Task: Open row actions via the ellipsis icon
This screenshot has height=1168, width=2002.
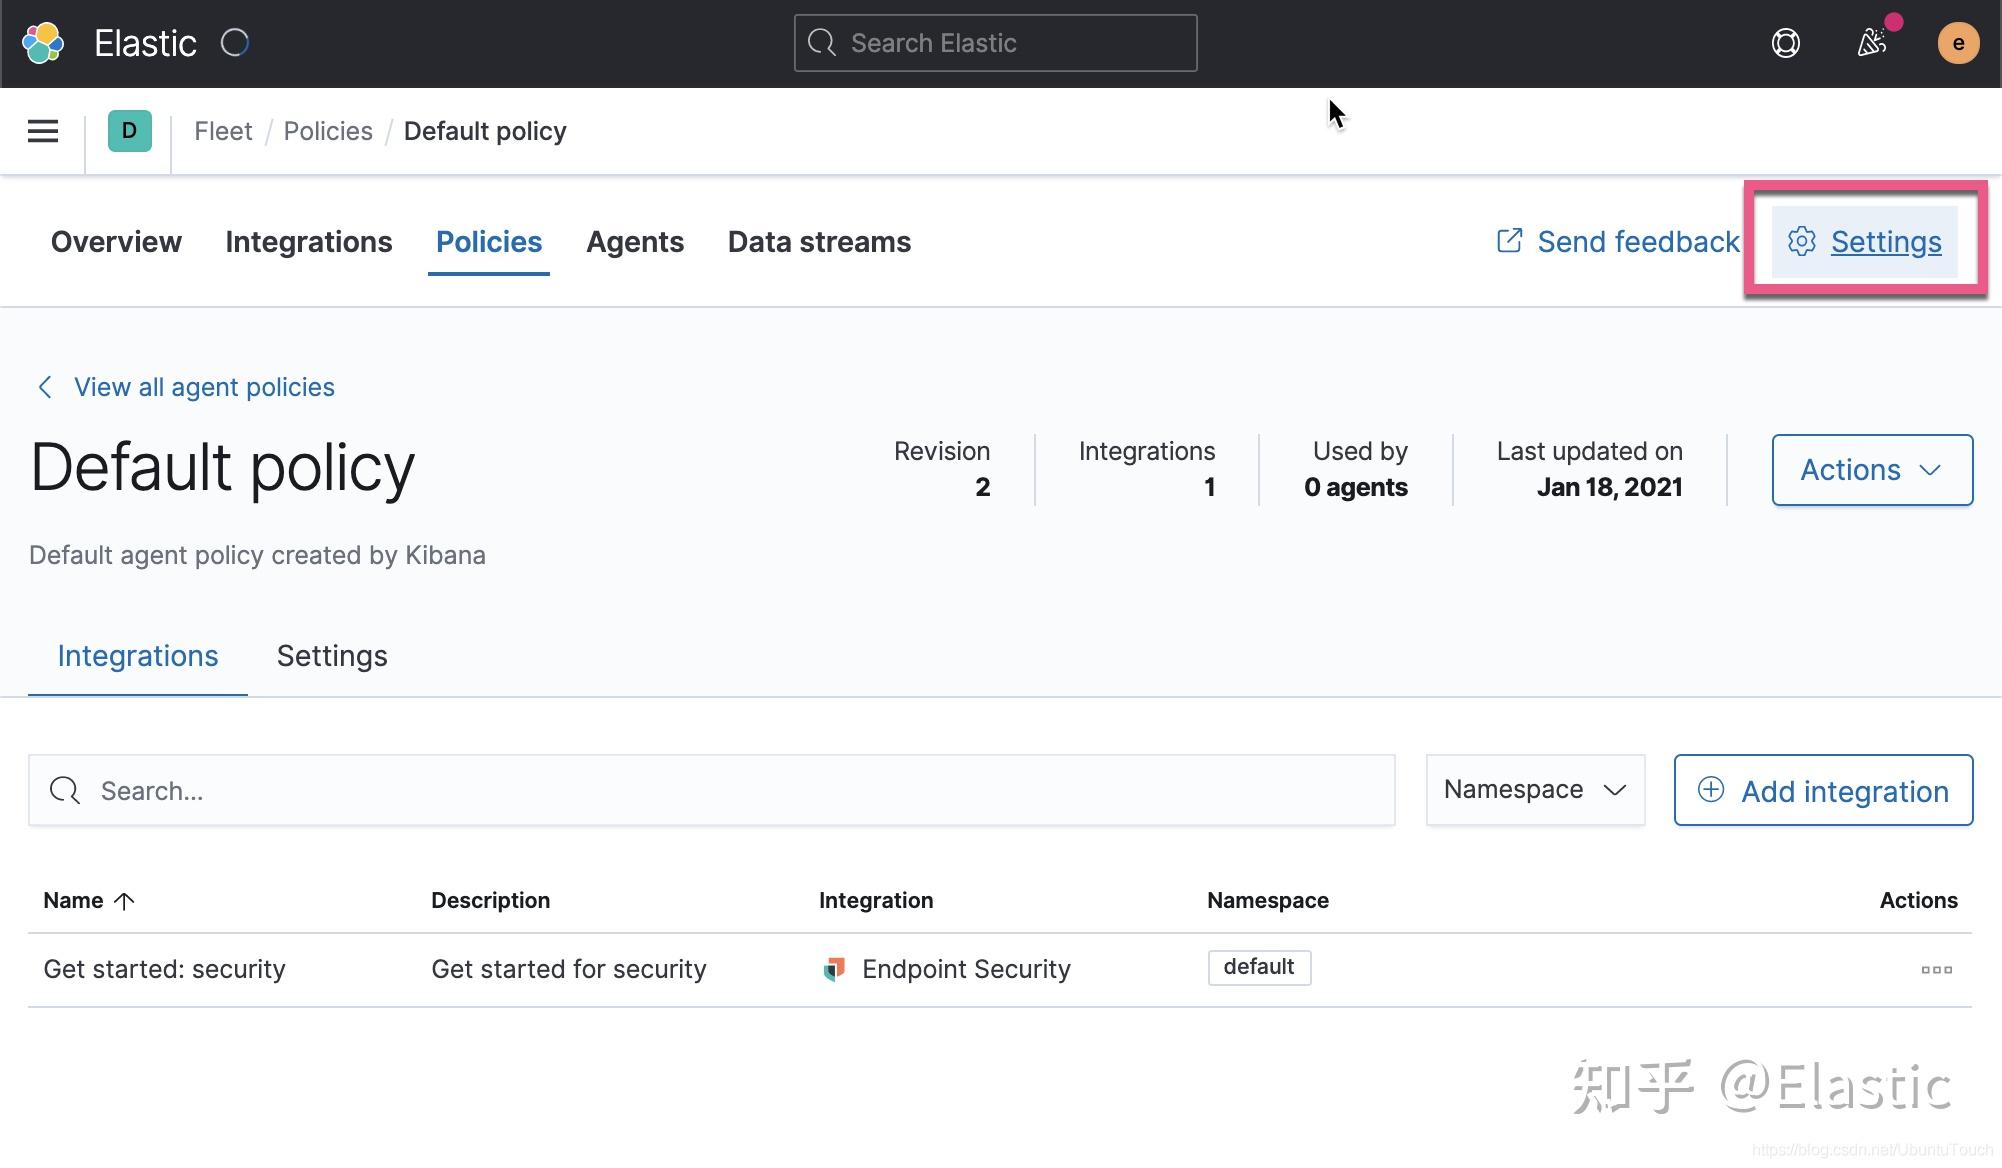Action: coord(1936,968)
